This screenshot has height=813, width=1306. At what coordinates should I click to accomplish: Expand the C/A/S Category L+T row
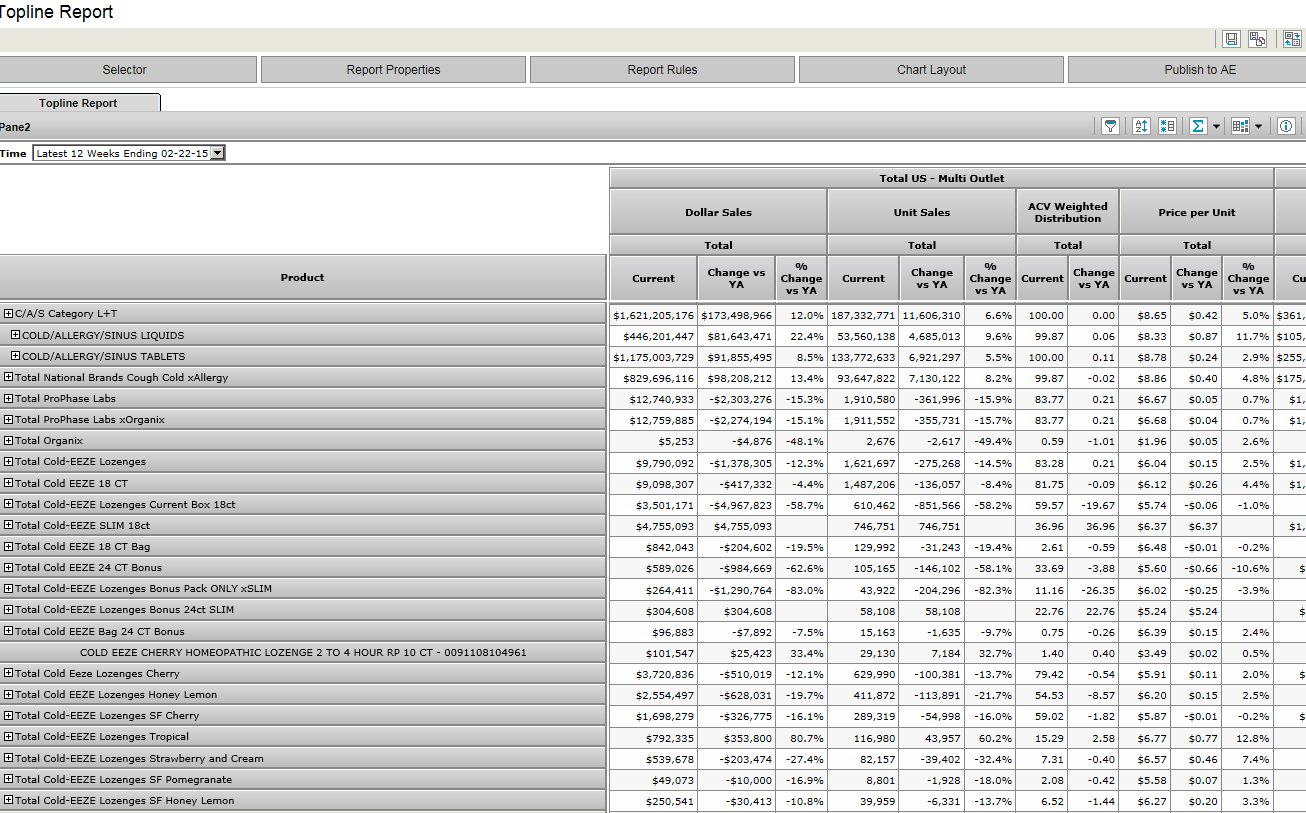click(9, 314)
